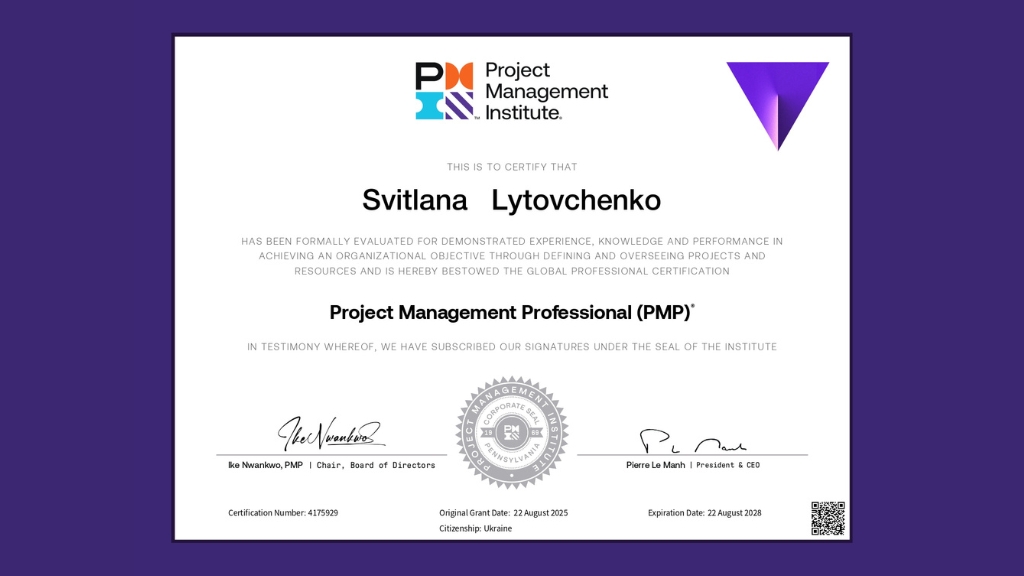The image size is (1024, 576).
Task: Click the 'HAS BEEN FORMALLY EVALUATED' paragraph
Action: tap(512, 256)
